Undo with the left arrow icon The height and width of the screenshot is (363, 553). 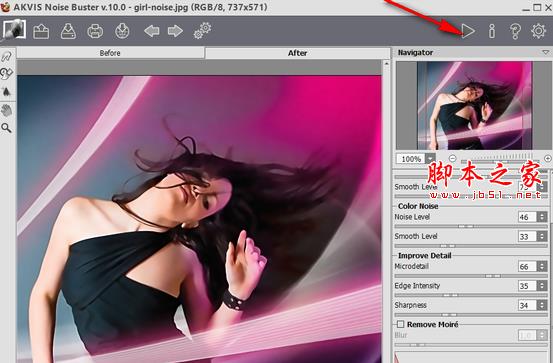tap(152, 31)
